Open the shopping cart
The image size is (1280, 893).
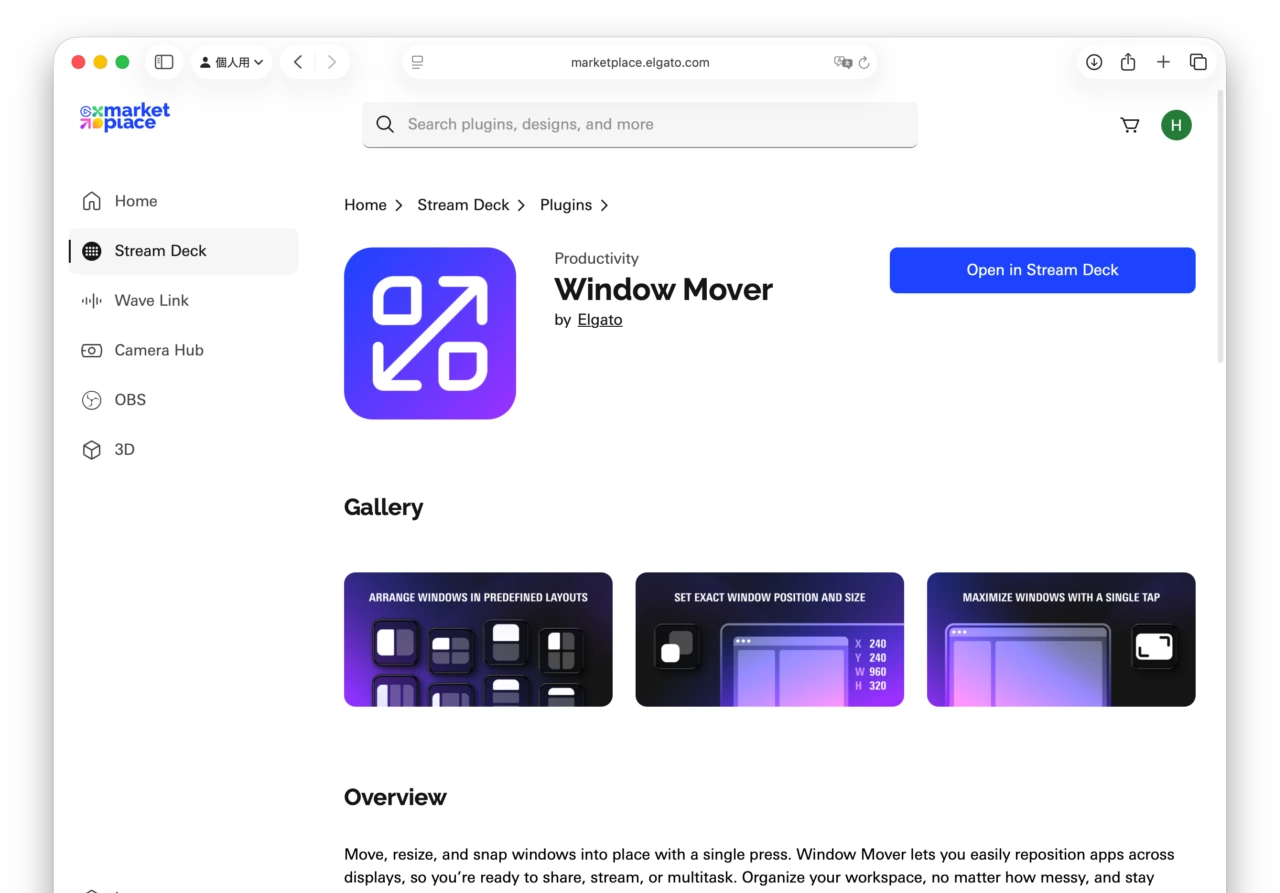click(x=1130, y=125)
